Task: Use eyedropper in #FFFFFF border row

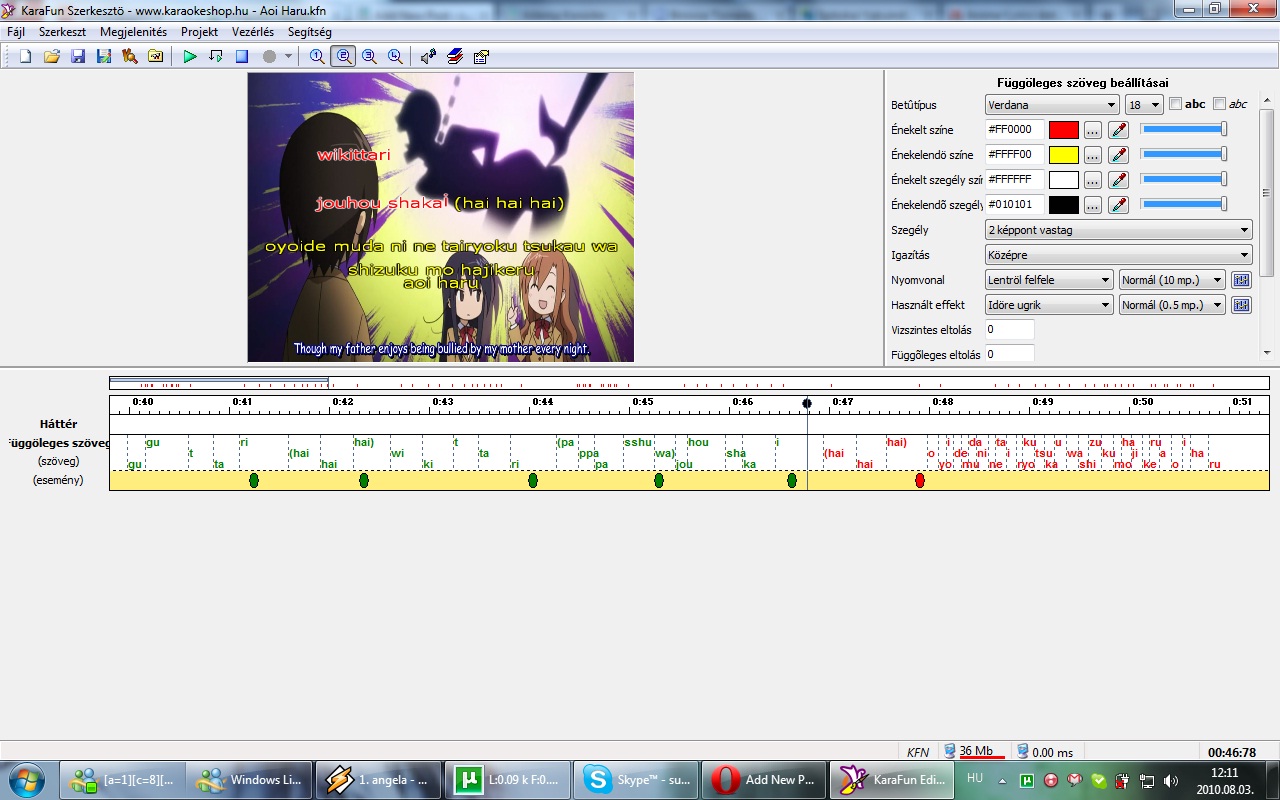Action: pyautogui.click(x=1118, y=180)
